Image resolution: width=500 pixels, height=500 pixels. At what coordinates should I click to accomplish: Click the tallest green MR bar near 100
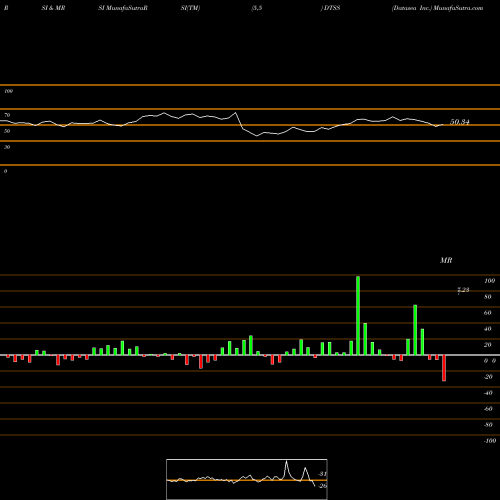coord(358,316)
